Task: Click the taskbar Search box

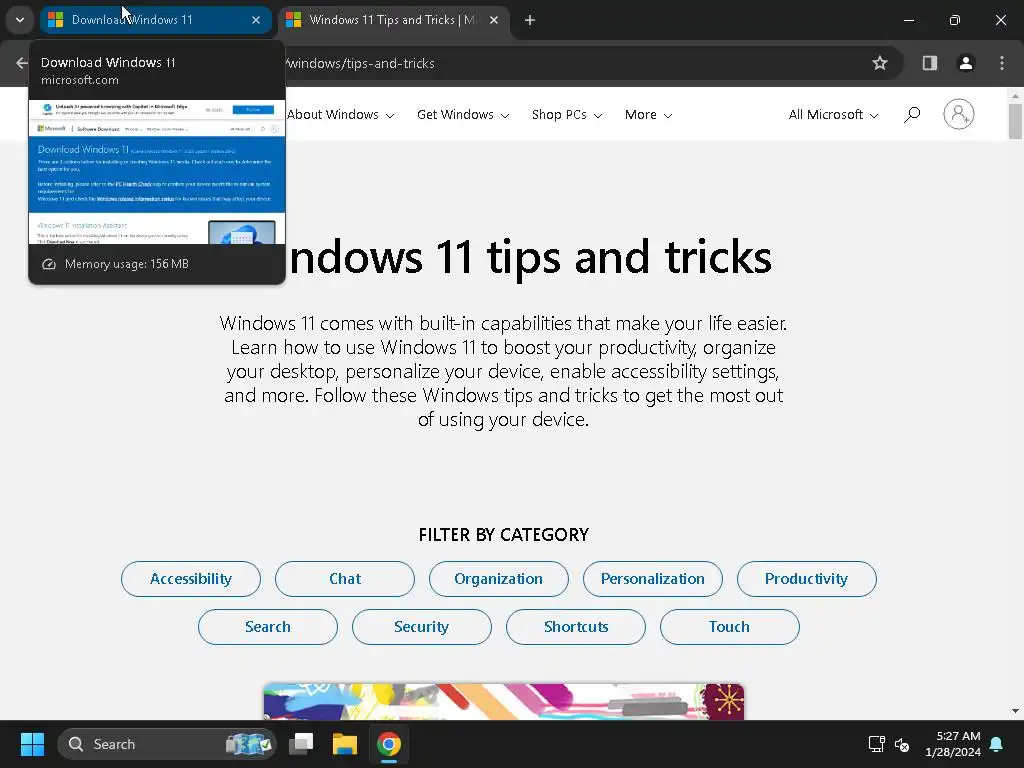Action: coord(167,744)
